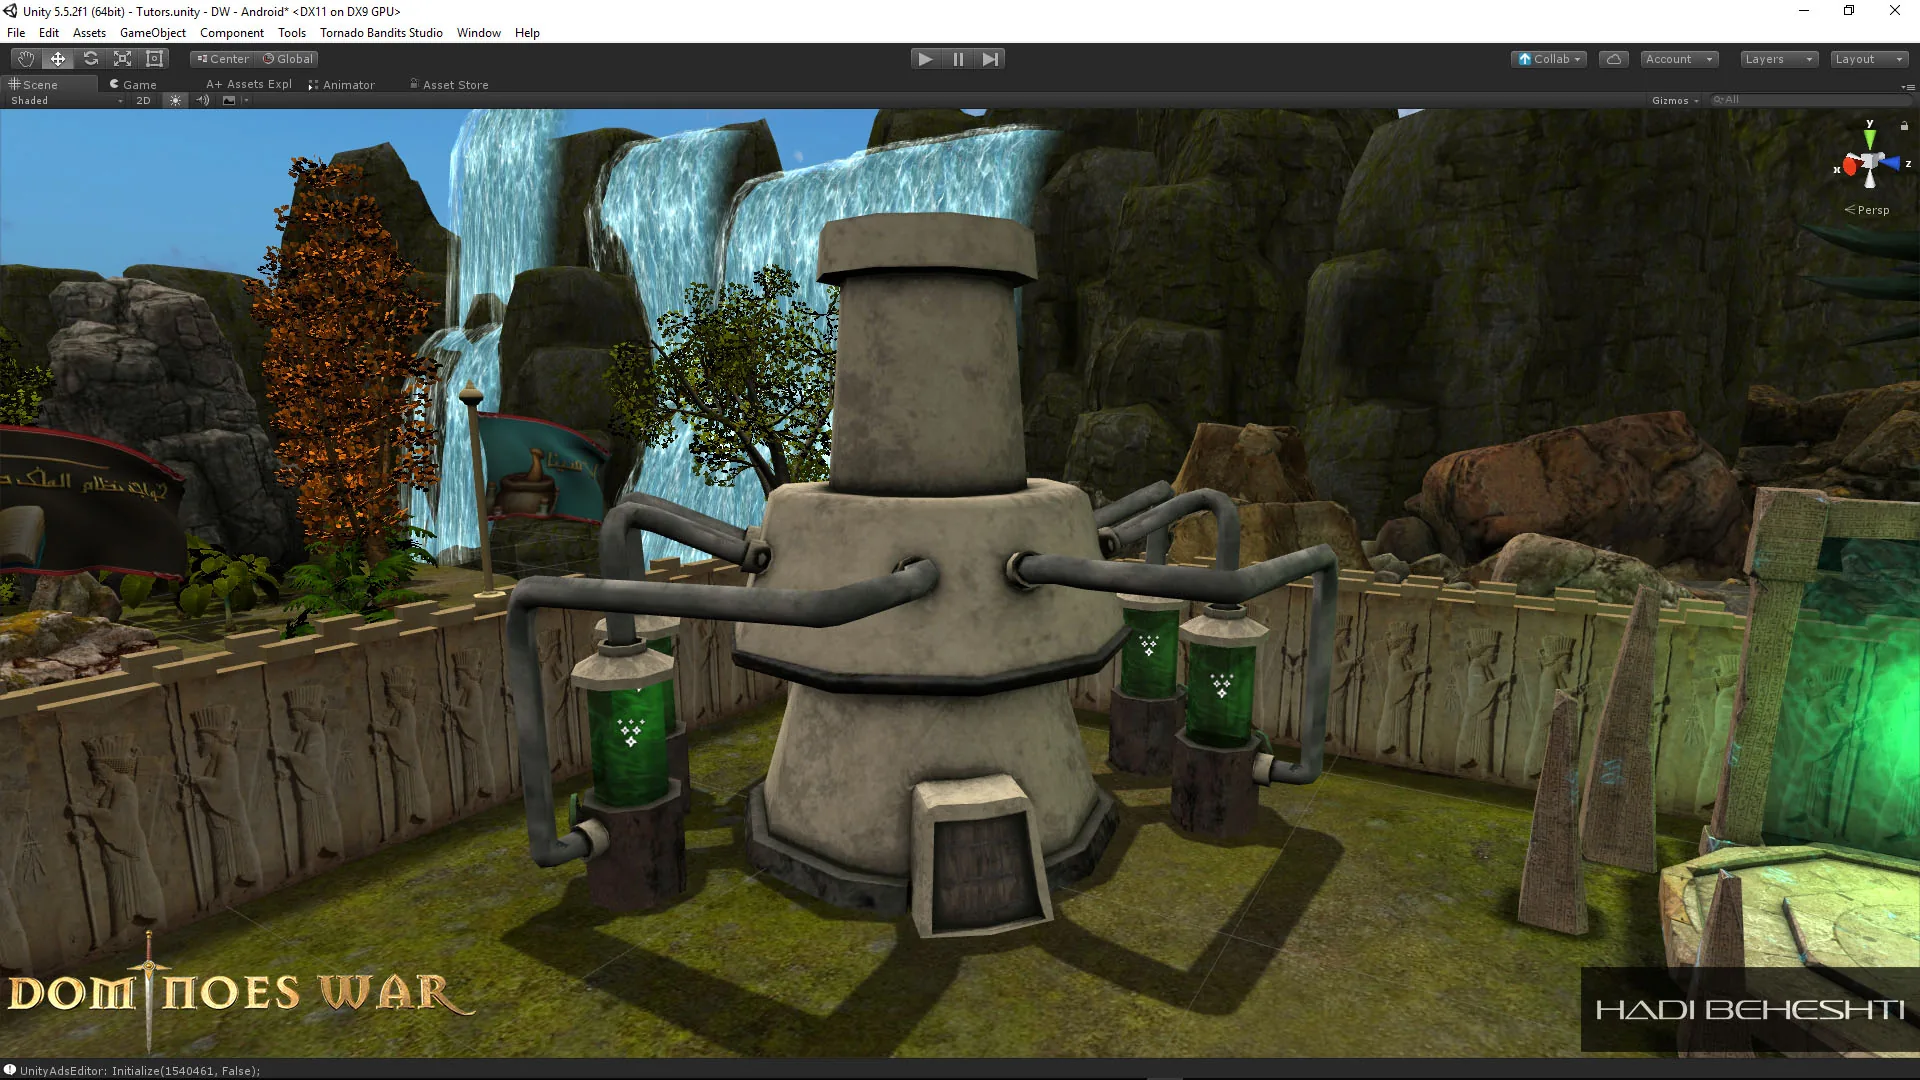Toggle scene gizmo rotation lock

1904,126
